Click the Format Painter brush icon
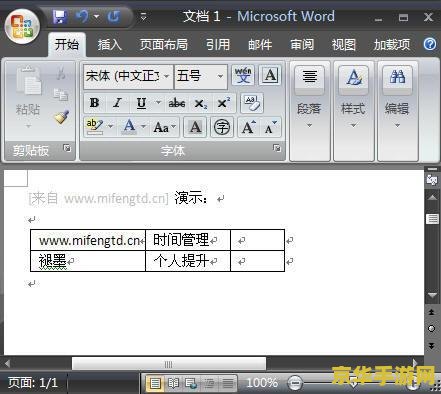The width and height of the screenshot is (441, 394). (62, 117)
